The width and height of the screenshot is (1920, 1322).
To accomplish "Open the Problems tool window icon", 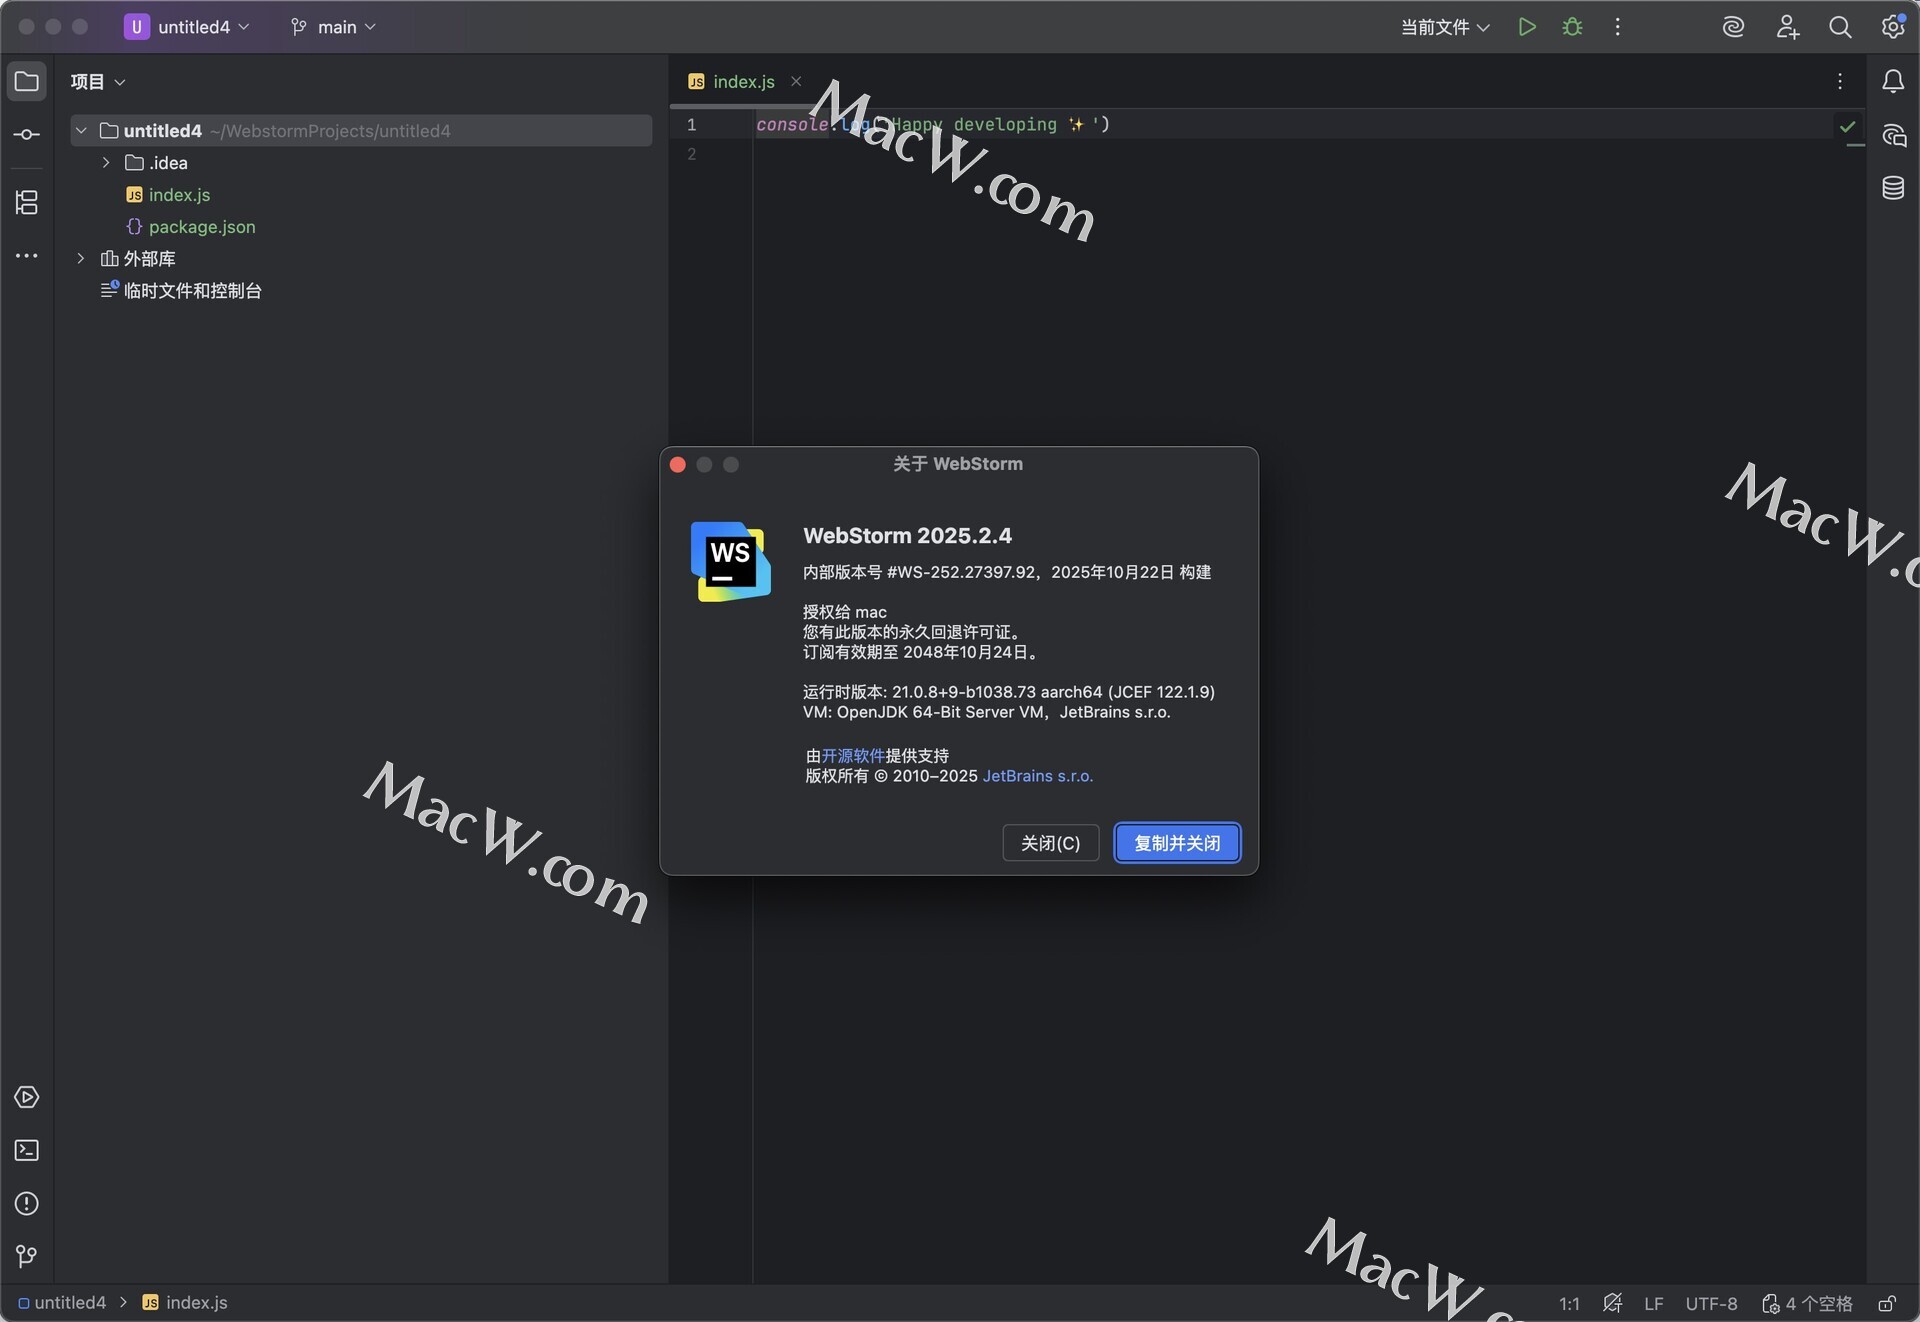I will (x=27, y=1203).
